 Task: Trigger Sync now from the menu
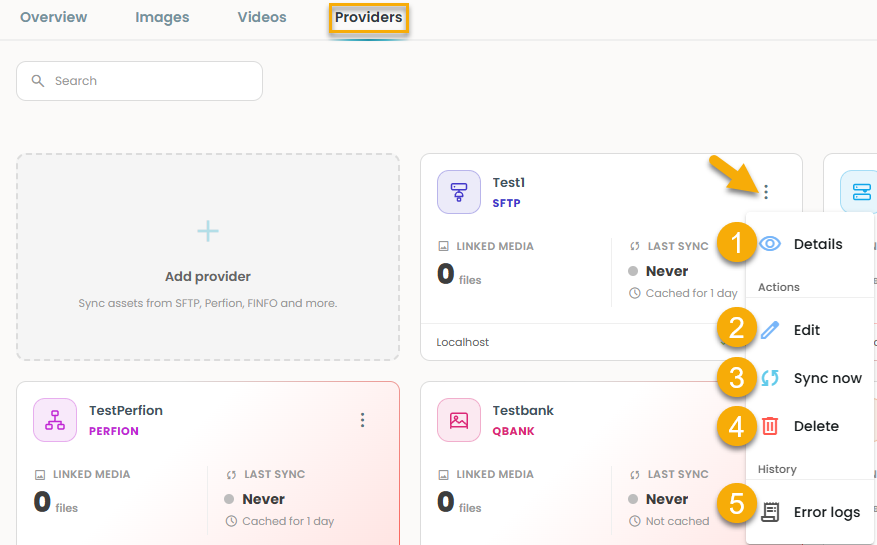(x=810, y=378)
